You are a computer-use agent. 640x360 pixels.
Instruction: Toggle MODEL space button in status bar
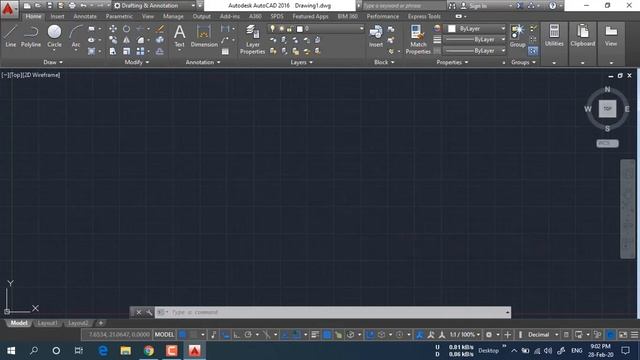(164, 335)
